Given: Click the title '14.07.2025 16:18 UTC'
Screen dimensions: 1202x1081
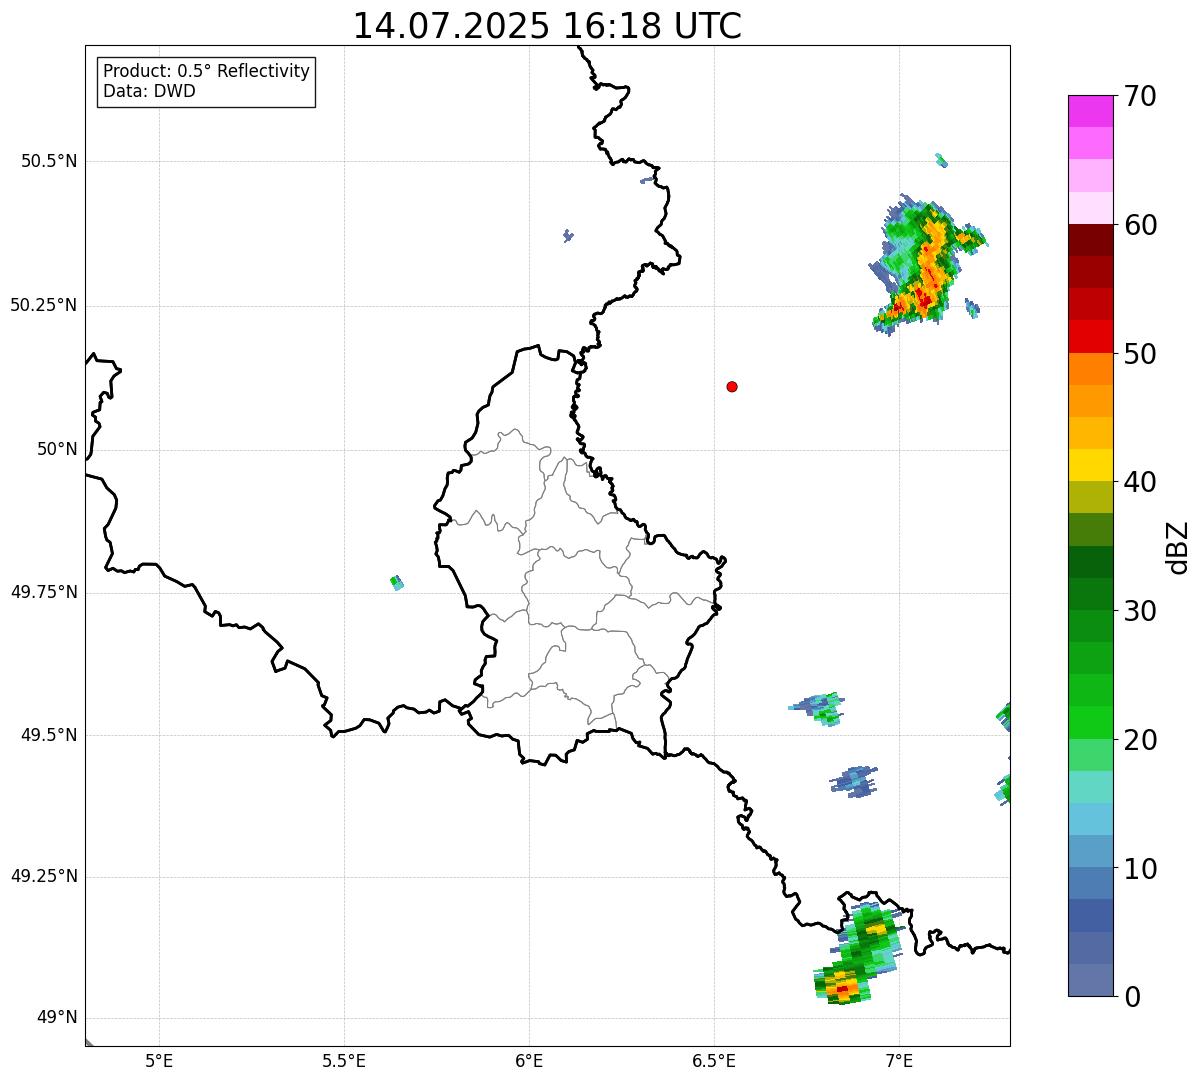Looking at the screenshot, I should point(547,26).
